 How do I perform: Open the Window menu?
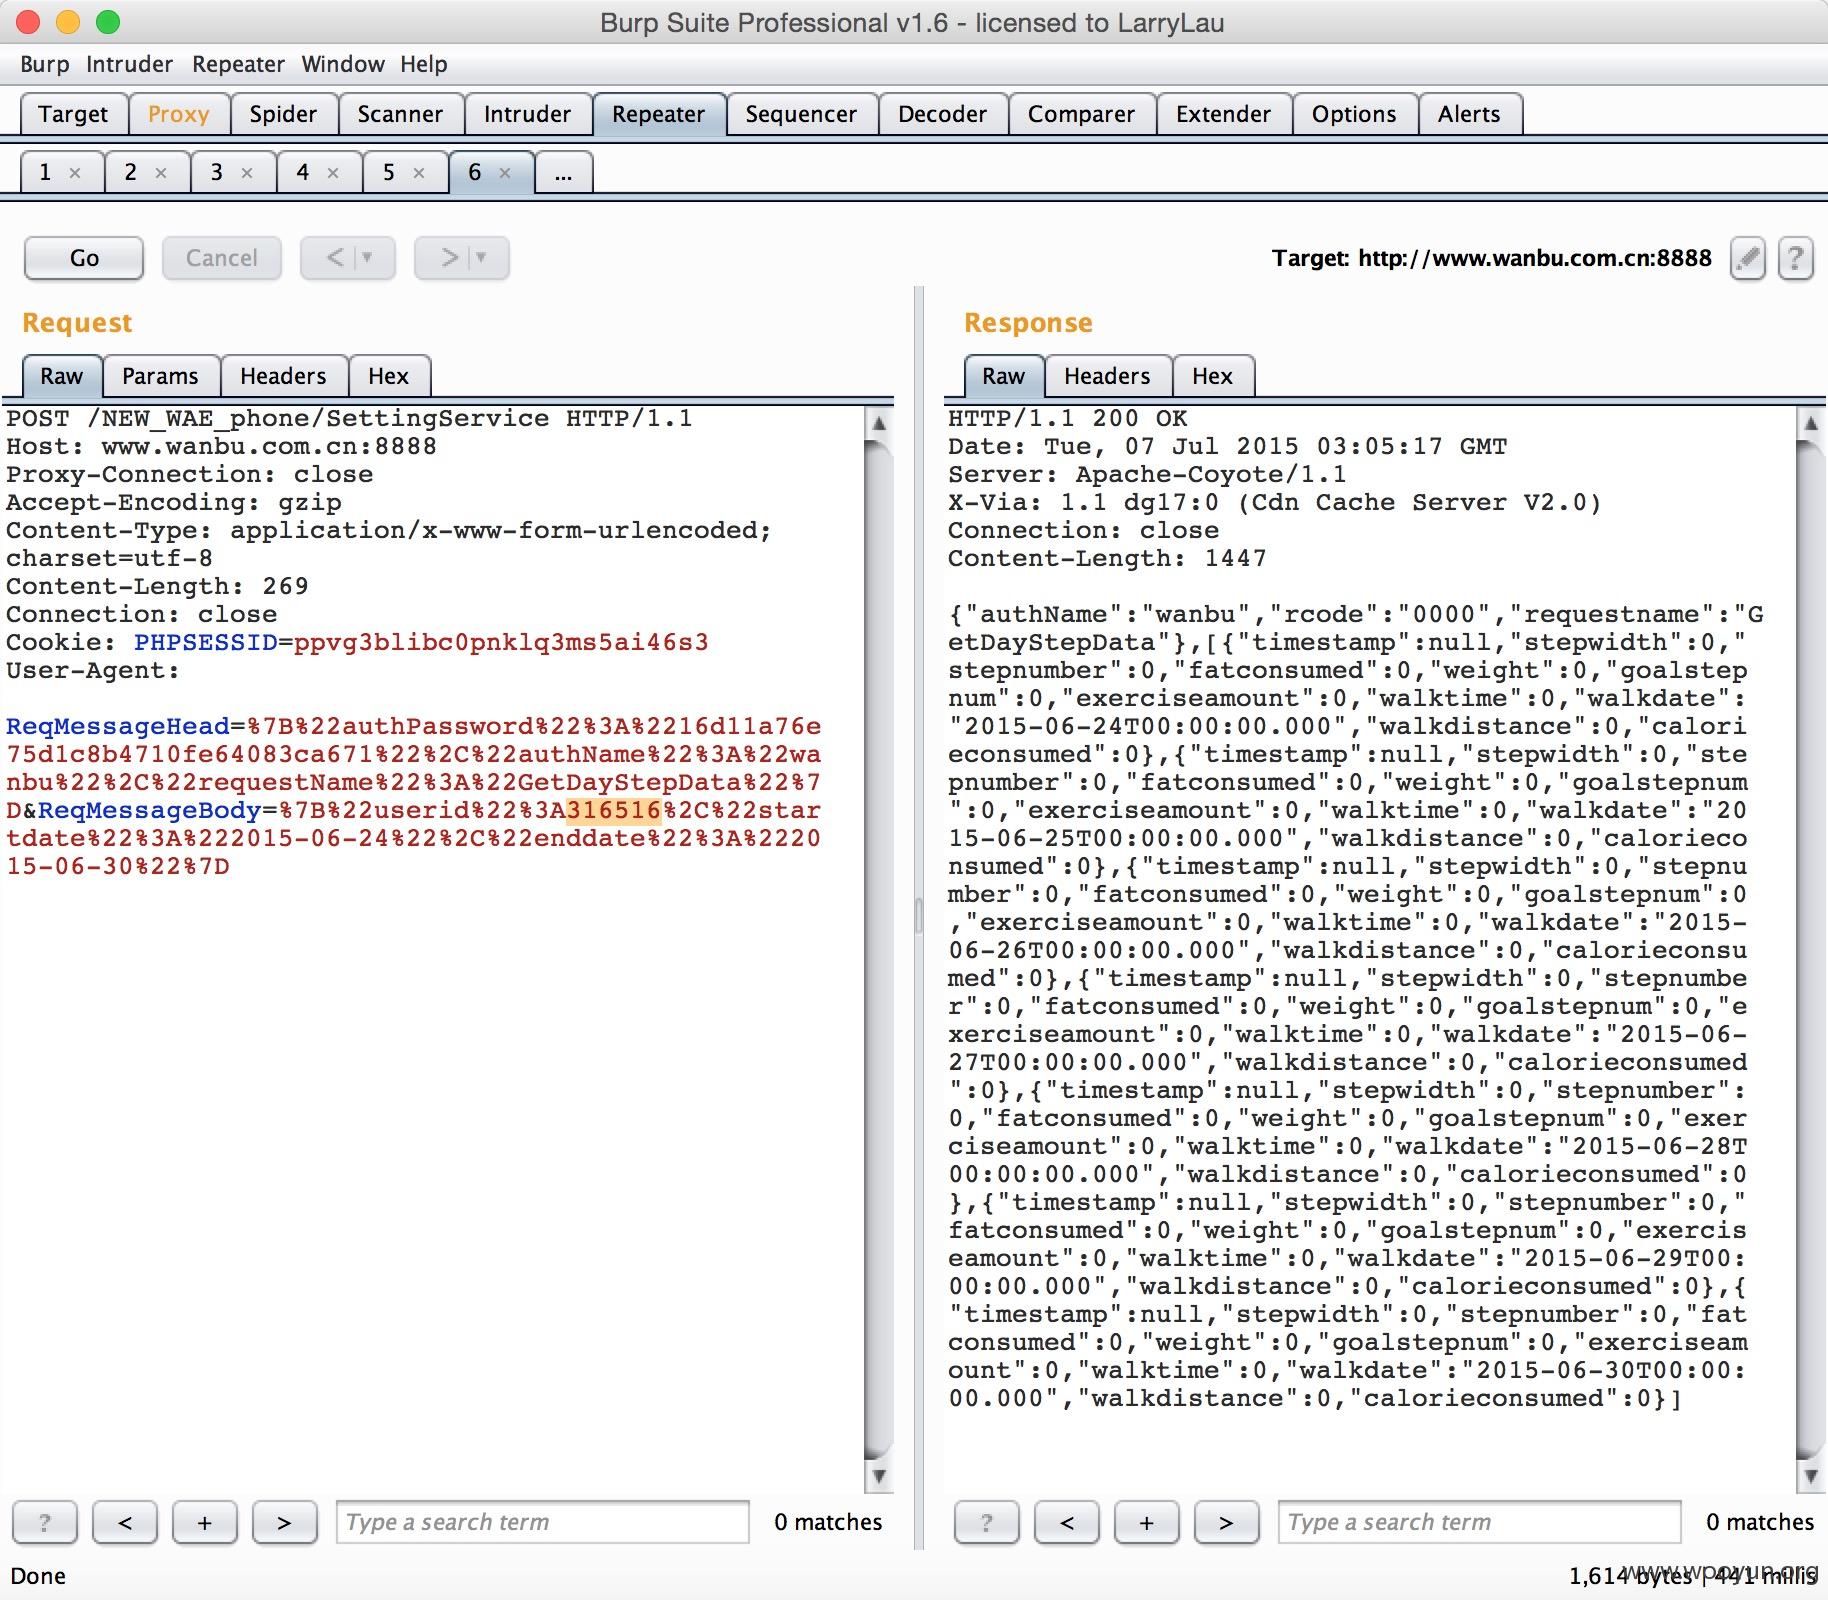343,64
